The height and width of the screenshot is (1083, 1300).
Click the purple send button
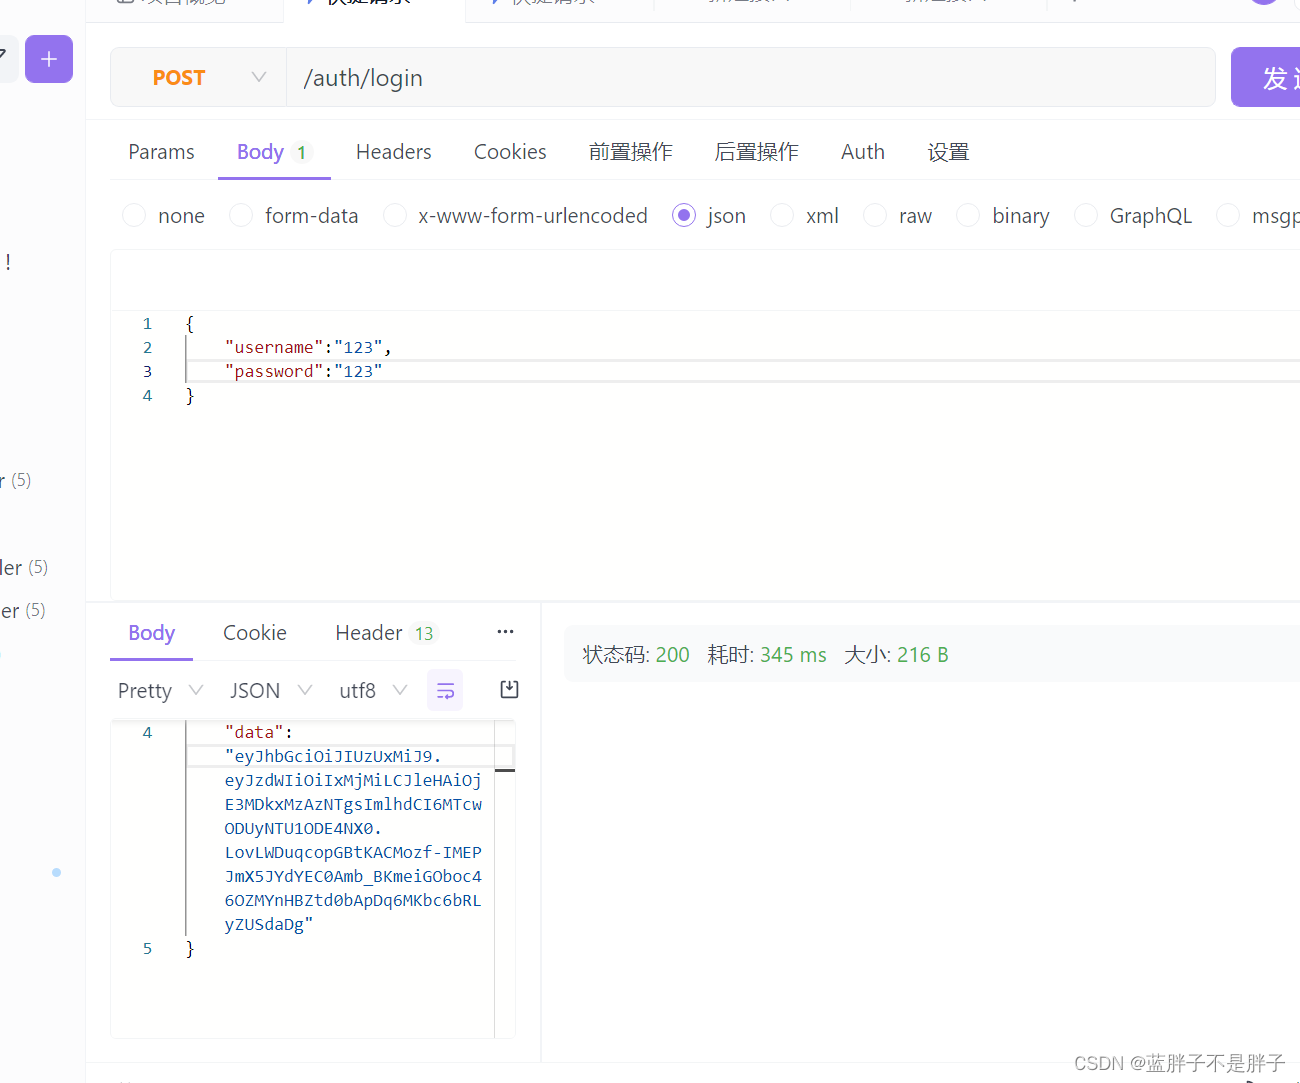point(1266,77)
